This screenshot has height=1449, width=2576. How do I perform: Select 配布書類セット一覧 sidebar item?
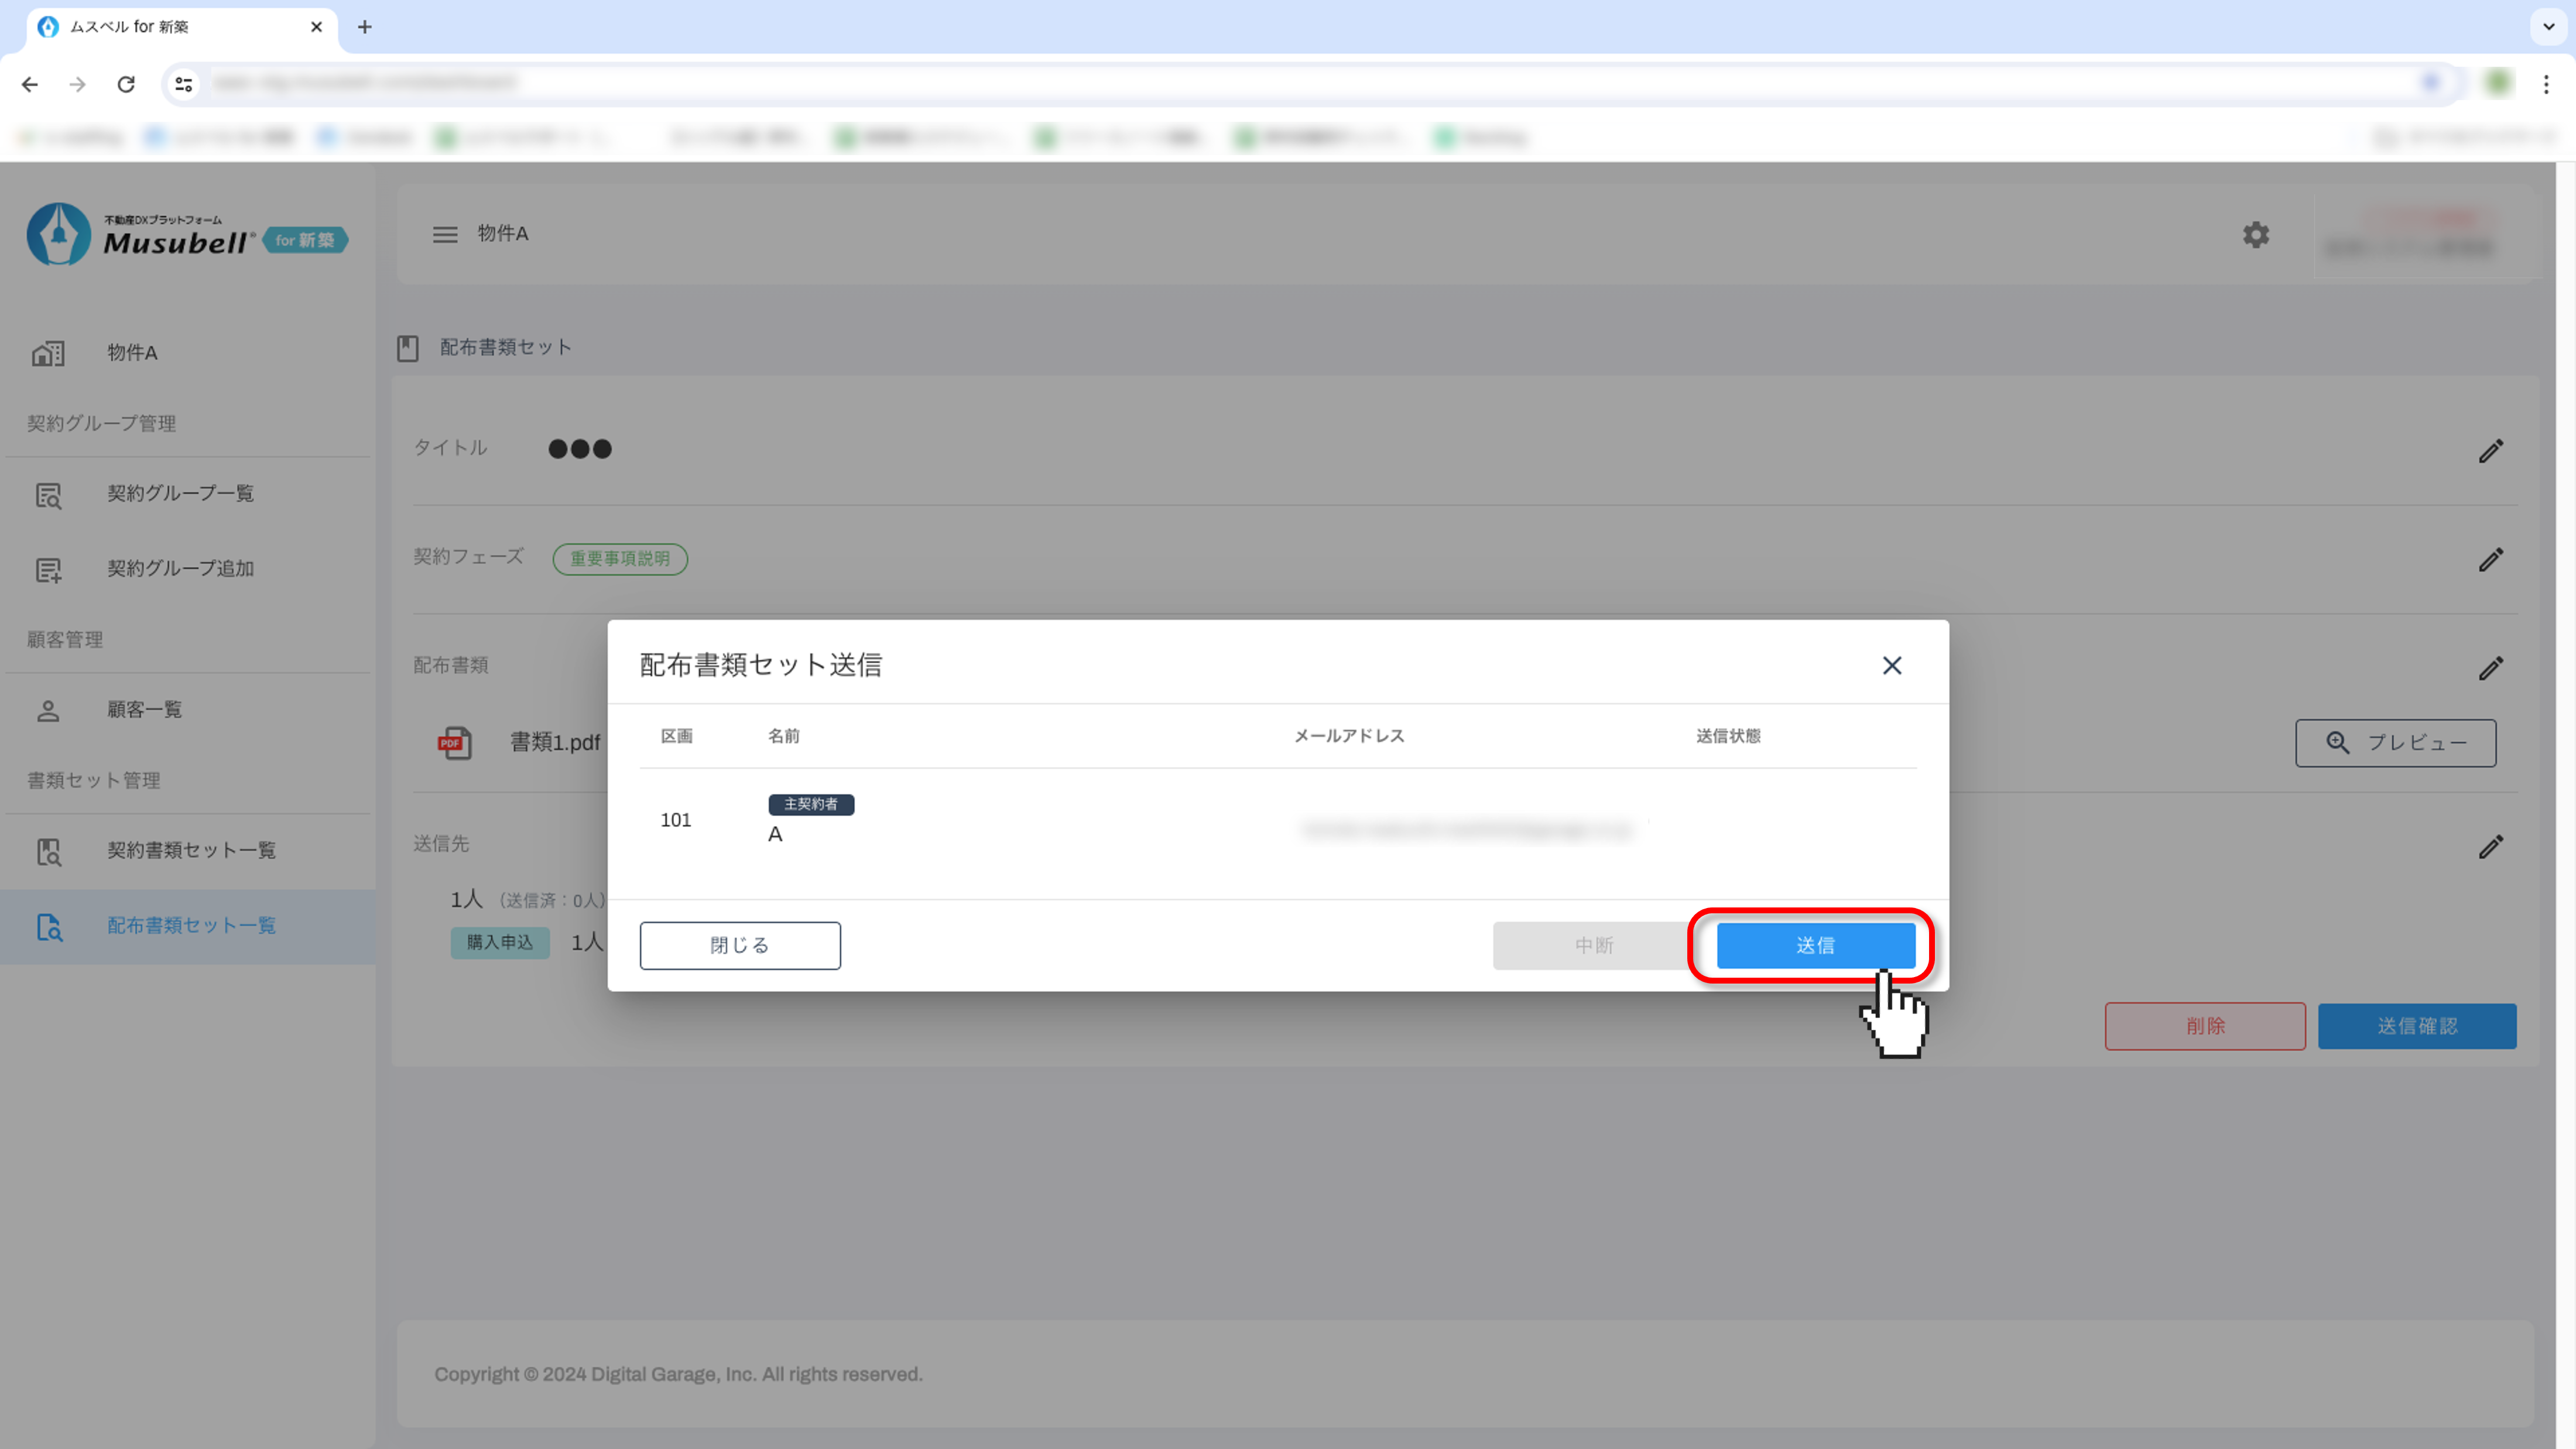pyautogui.click(x=191, y=925)
